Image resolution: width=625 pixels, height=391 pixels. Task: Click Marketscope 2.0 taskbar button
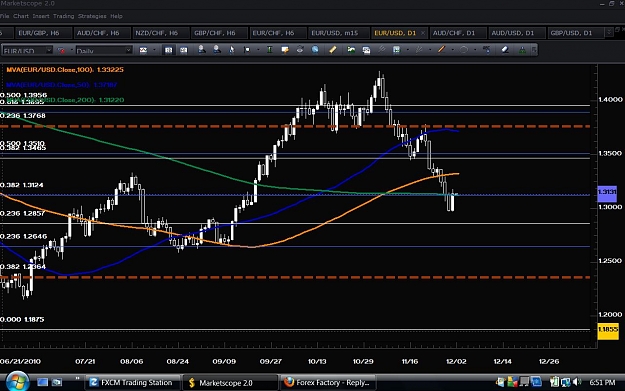229,383
